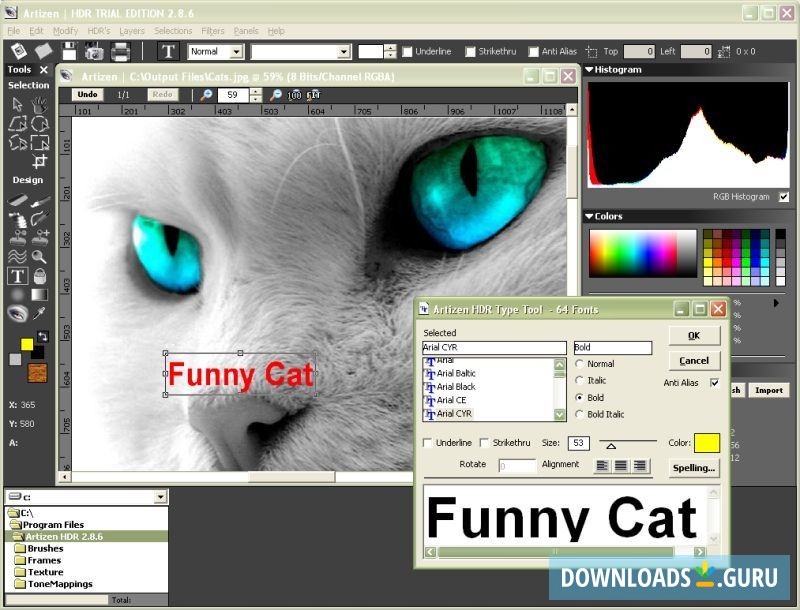Collapse the Histogram panel
The height and width of the screenshot is (610, 800).
point(589,69)
